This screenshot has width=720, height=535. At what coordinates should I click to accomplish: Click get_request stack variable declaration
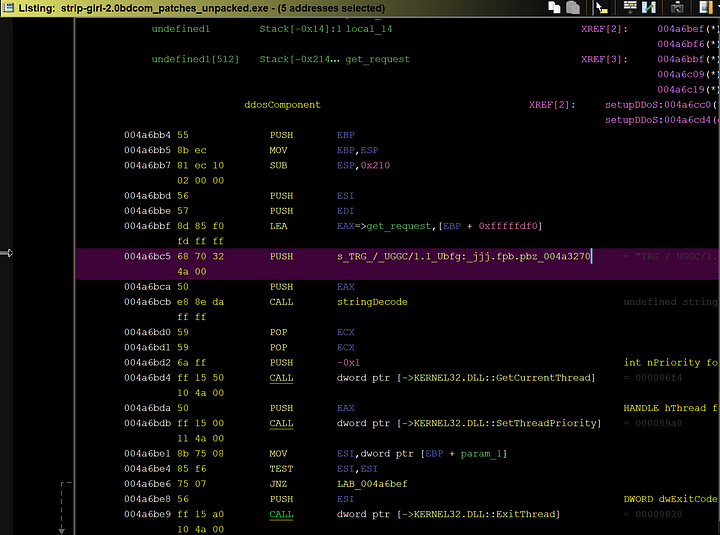[377, 59]
